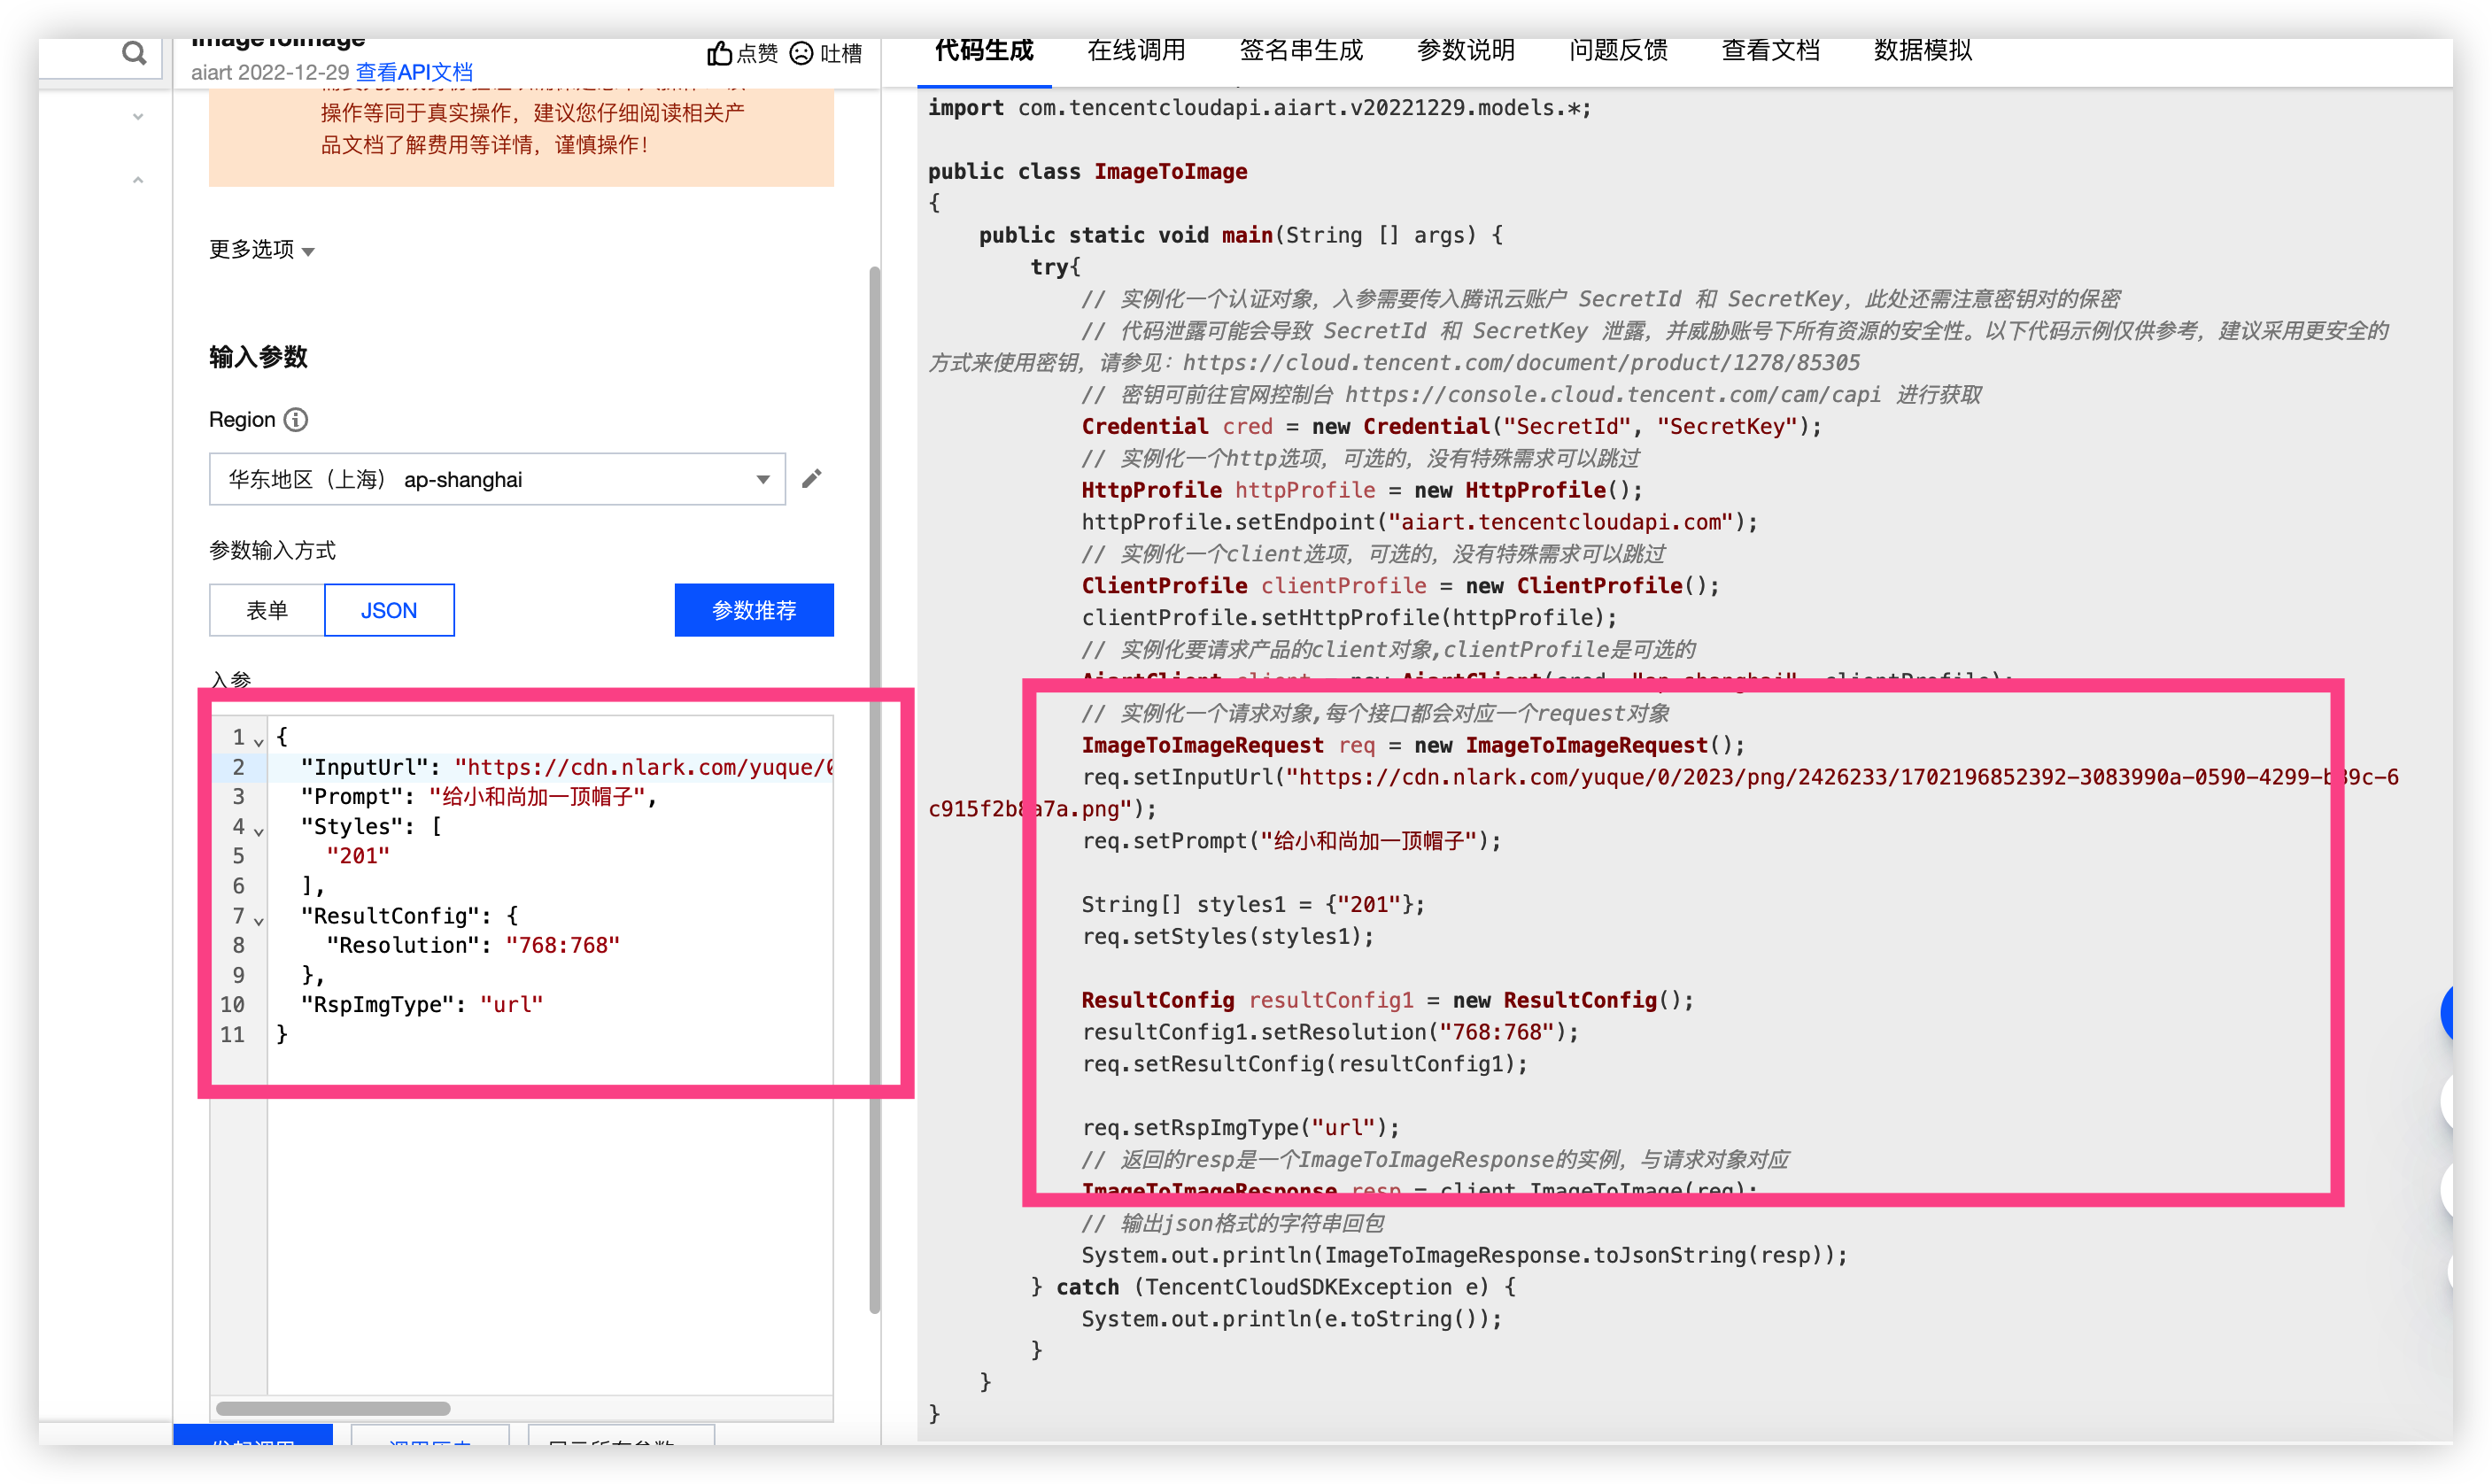Image resolution: width=2492 pixels, height=1484 pixels.
Task: Switch to the 代码生成 tab
Action: (984, 51)
